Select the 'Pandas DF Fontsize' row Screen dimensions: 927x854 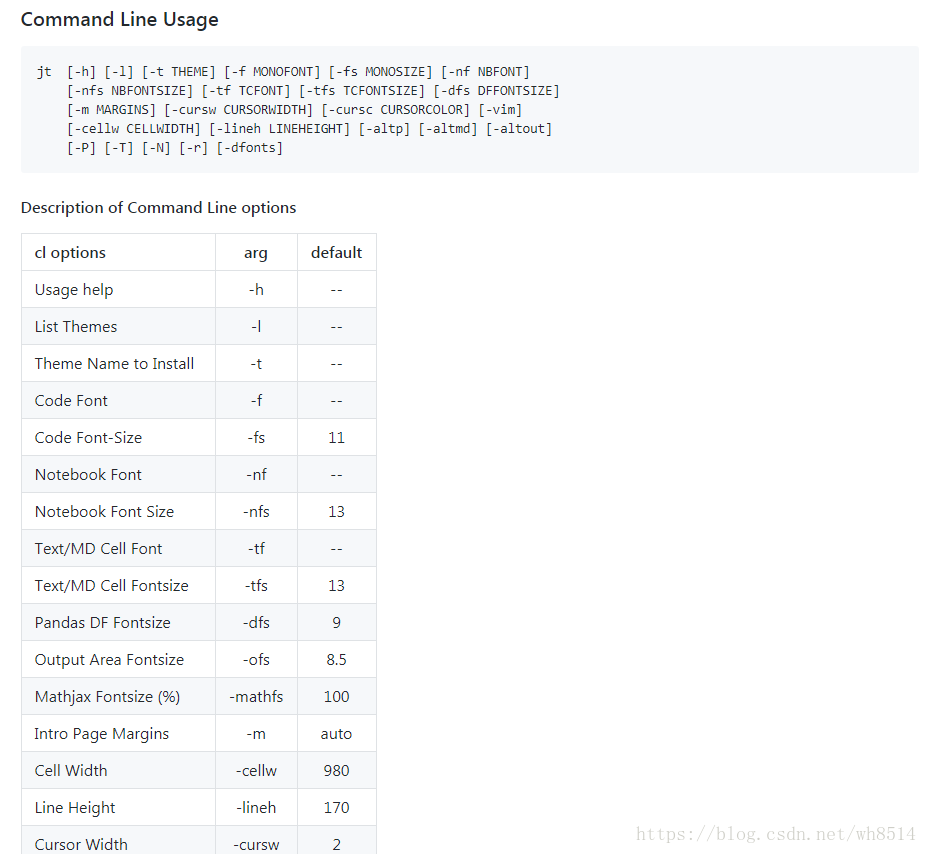[x=102, y=622]
